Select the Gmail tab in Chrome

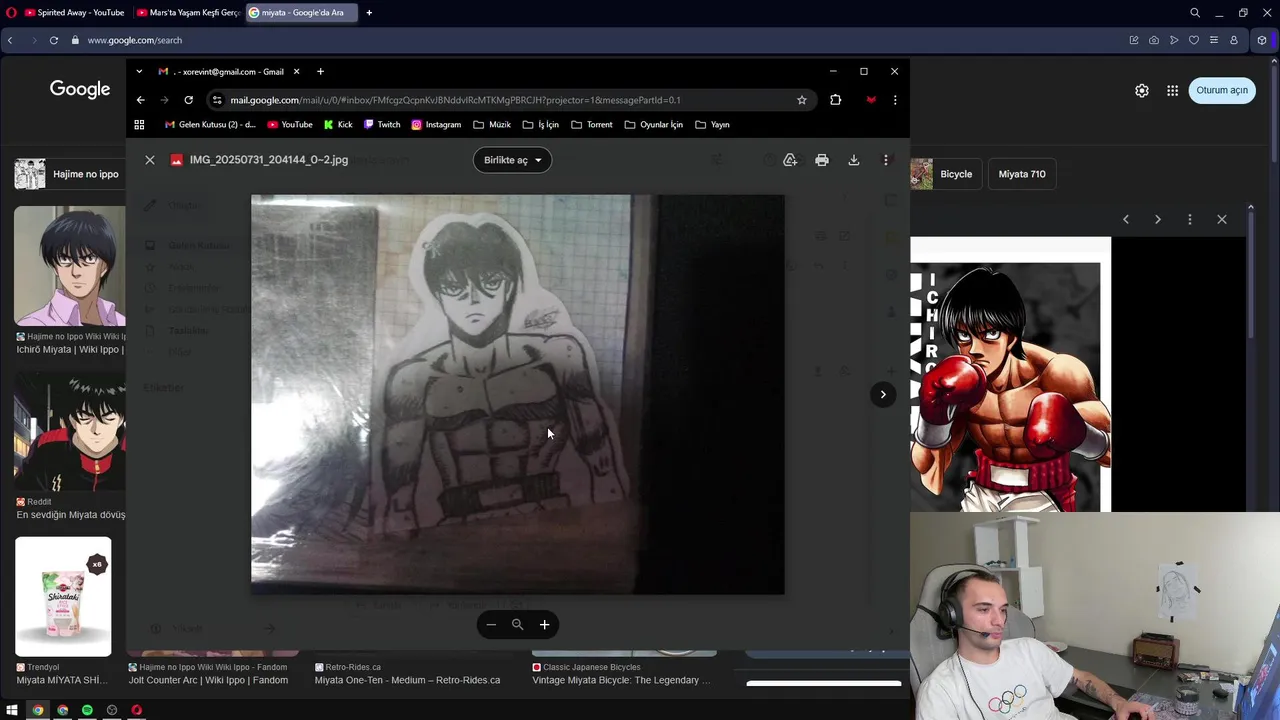tap(228, 72)
